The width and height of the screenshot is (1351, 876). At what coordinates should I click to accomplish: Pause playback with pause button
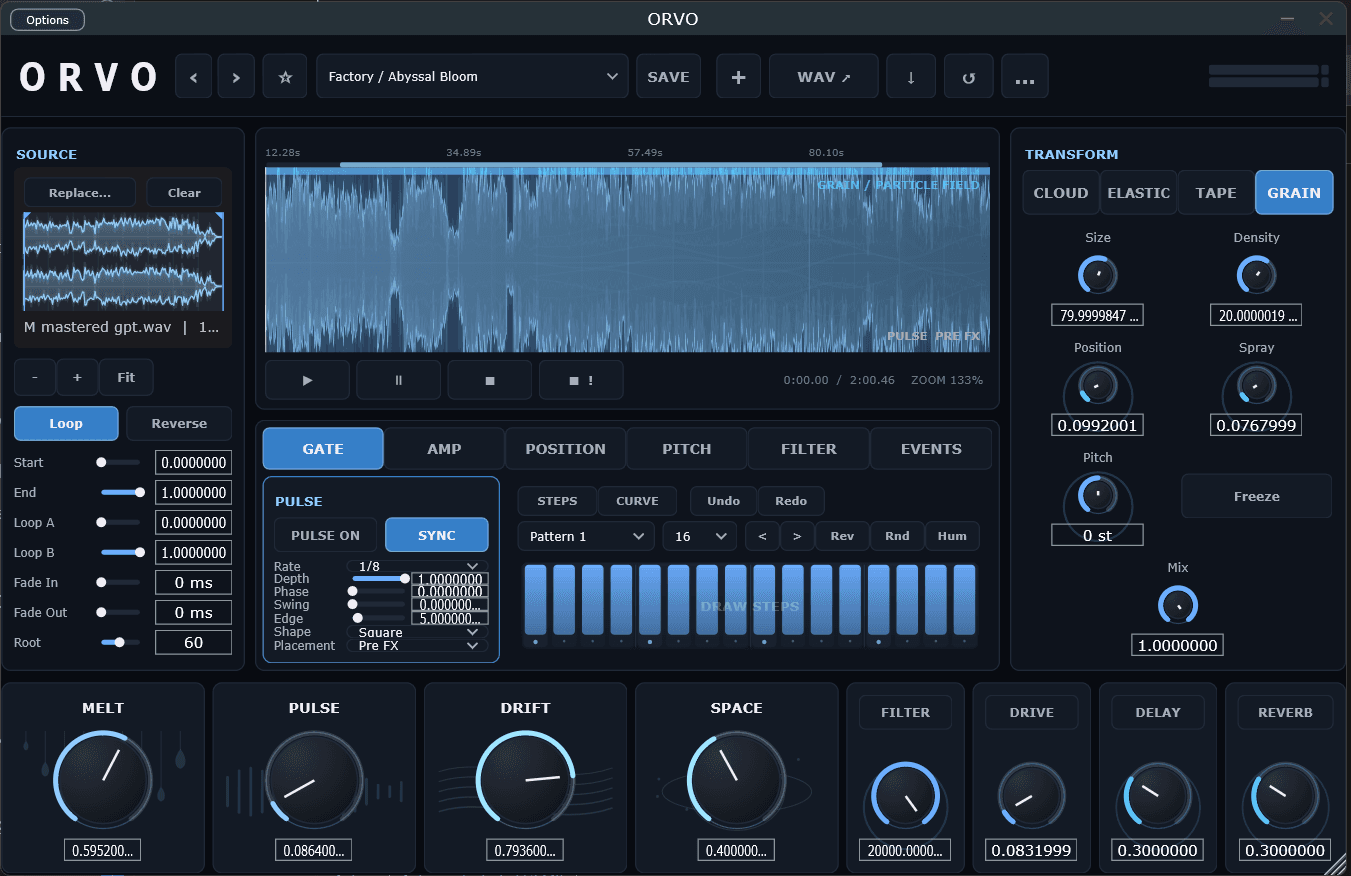click(399, 380)
